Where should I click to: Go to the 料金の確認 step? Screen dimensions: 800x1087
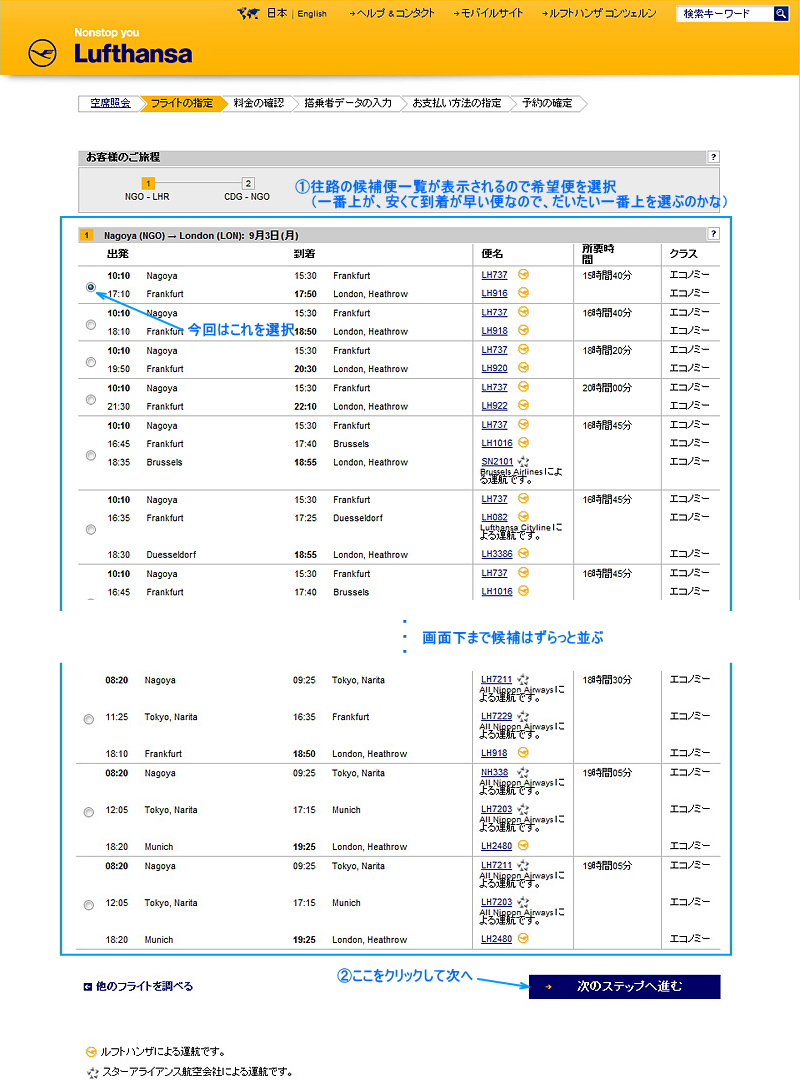pos(259,103)
